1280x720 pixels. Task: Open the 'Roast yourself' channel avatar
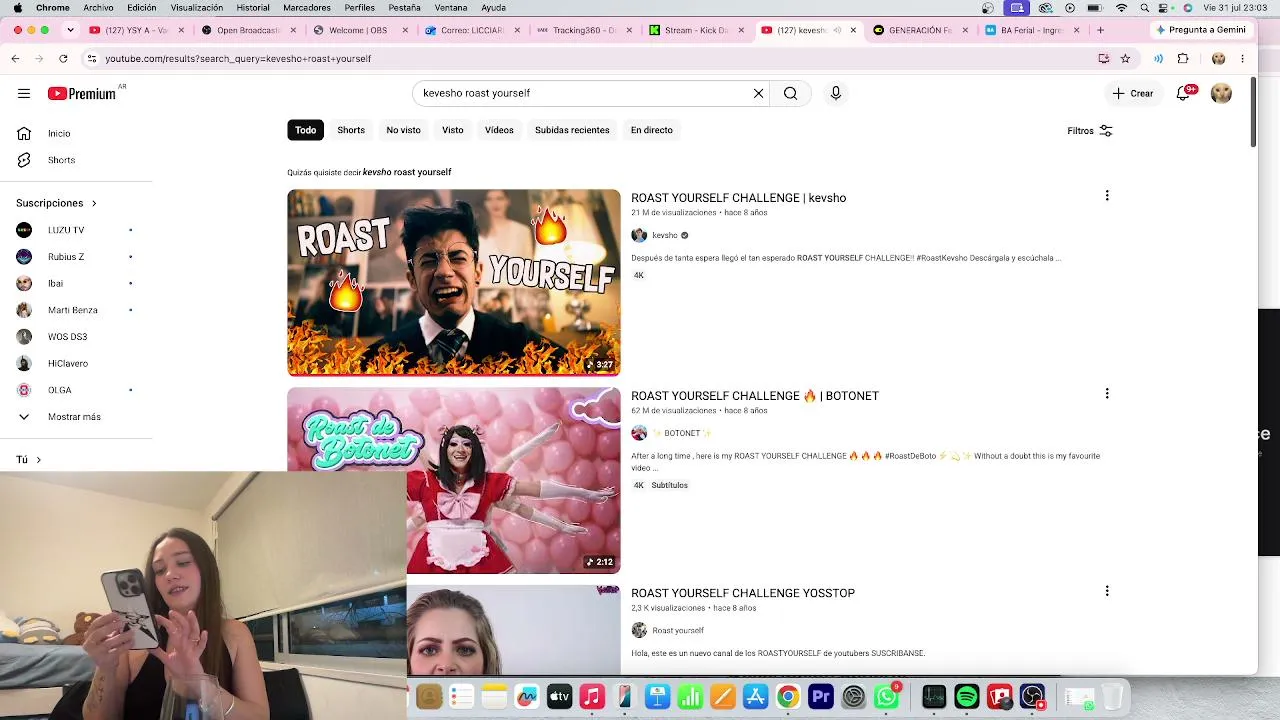[639, 630]
